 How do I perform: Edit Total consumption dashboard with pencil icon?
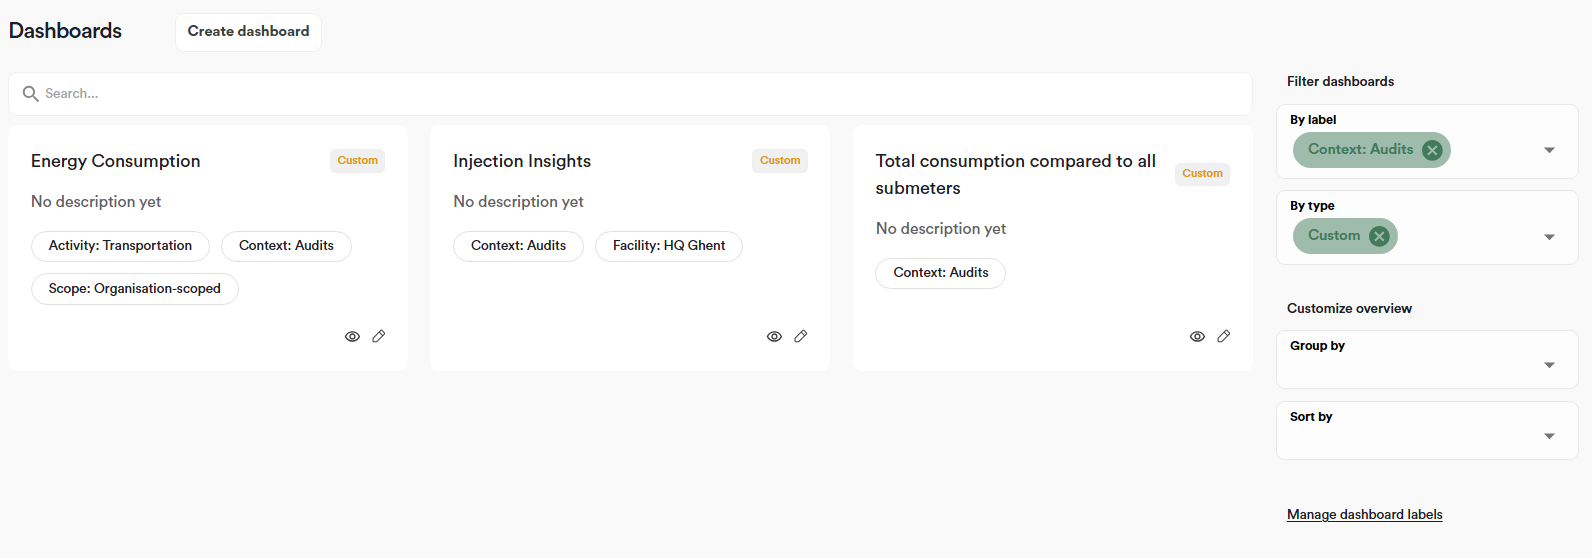[1224, 336]
